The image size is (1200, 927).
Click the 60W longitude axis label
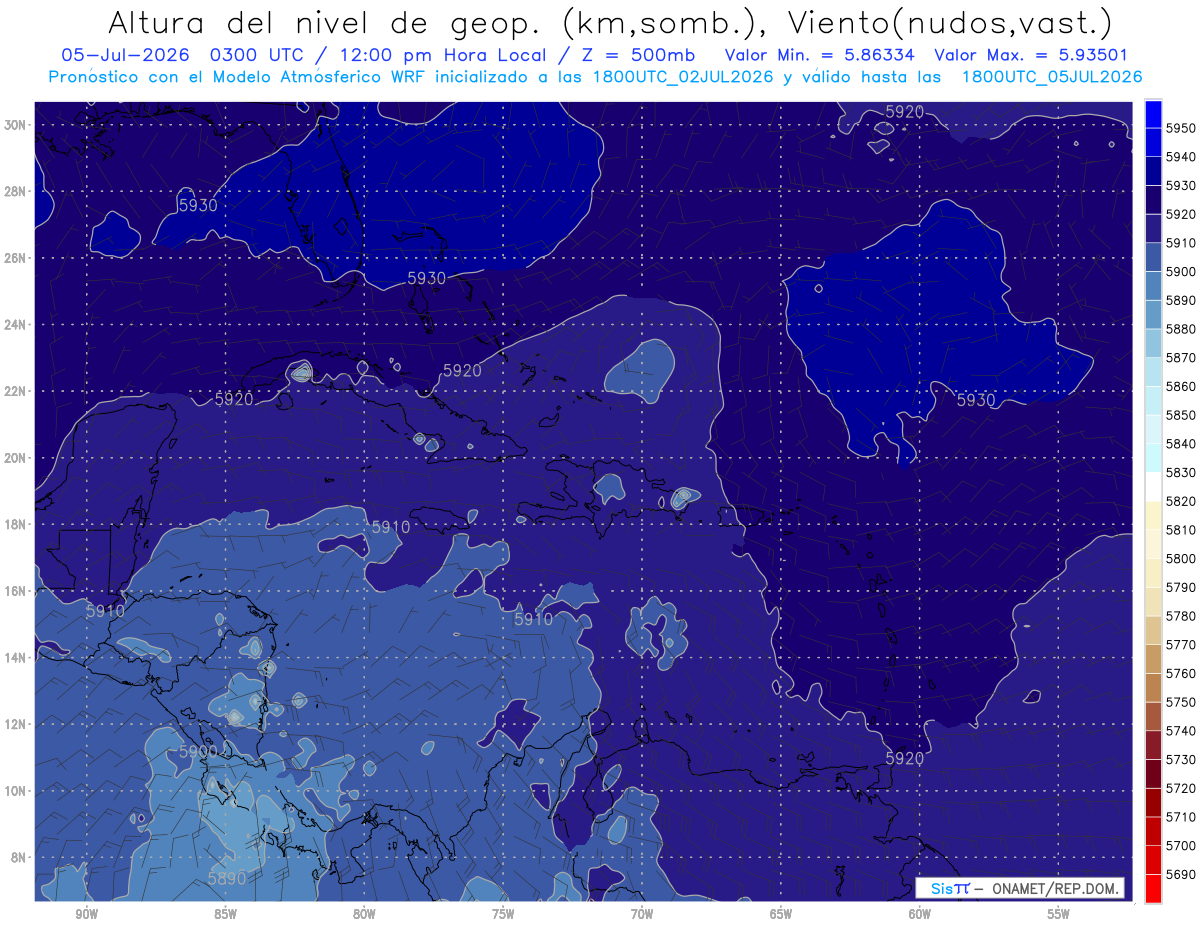920,914
